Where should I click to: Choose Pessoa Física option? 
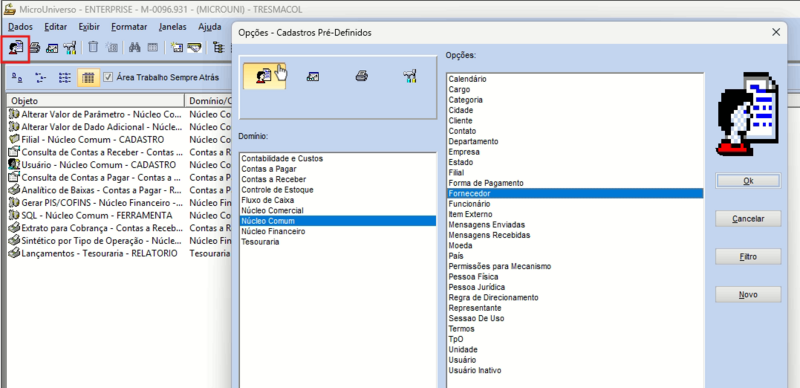[575, 277]
